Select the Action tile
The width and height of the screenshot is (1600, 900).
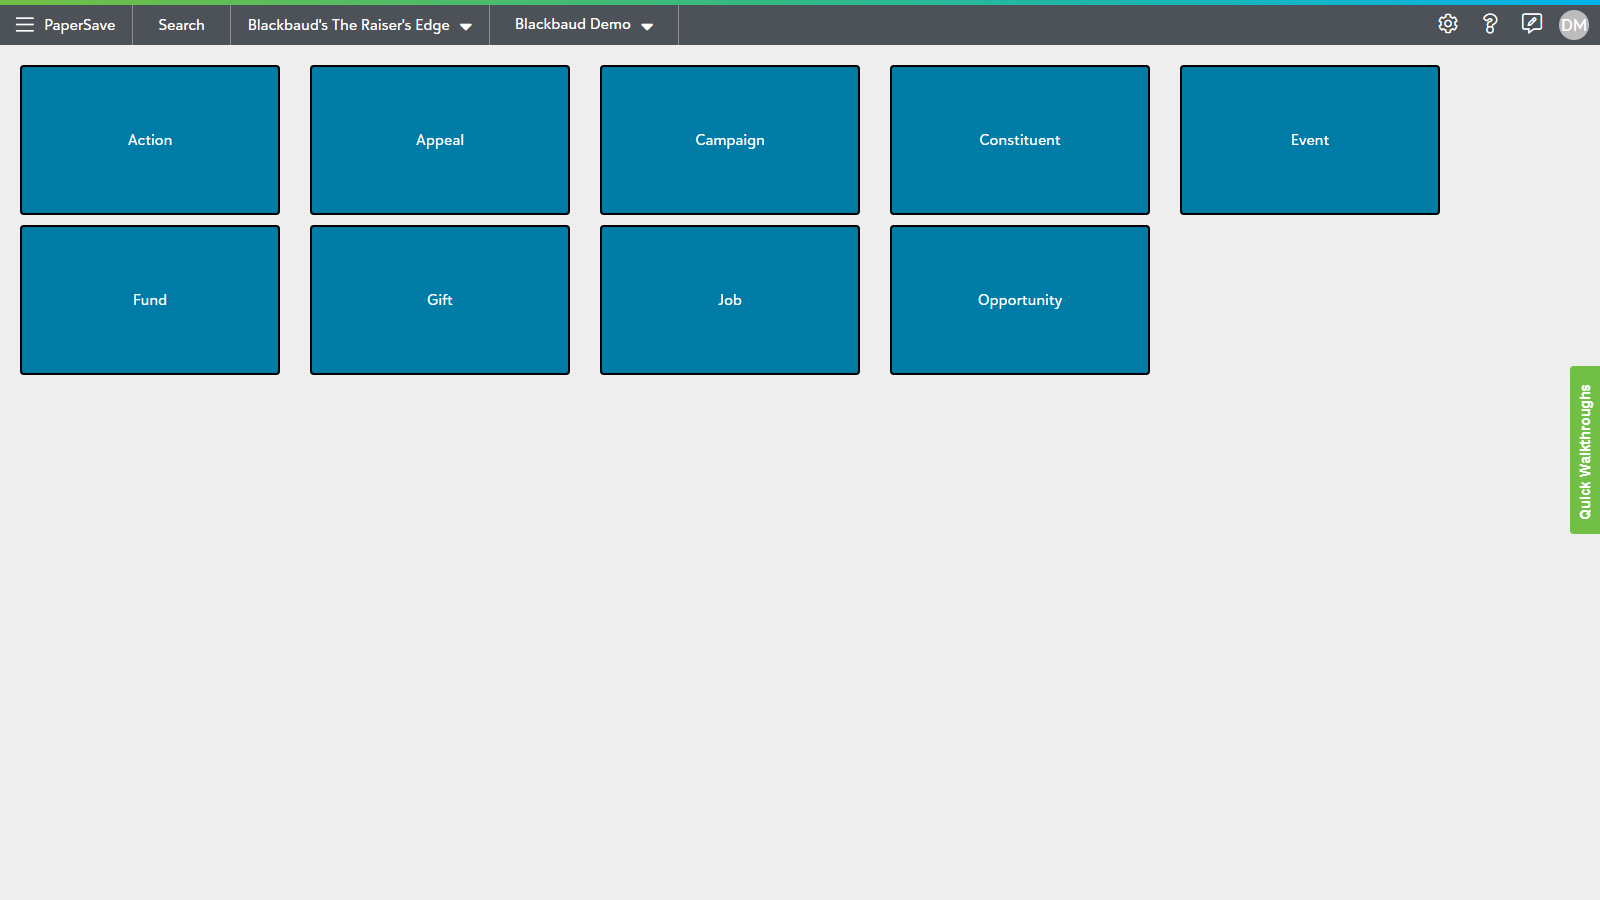click(x=150, y=140)
